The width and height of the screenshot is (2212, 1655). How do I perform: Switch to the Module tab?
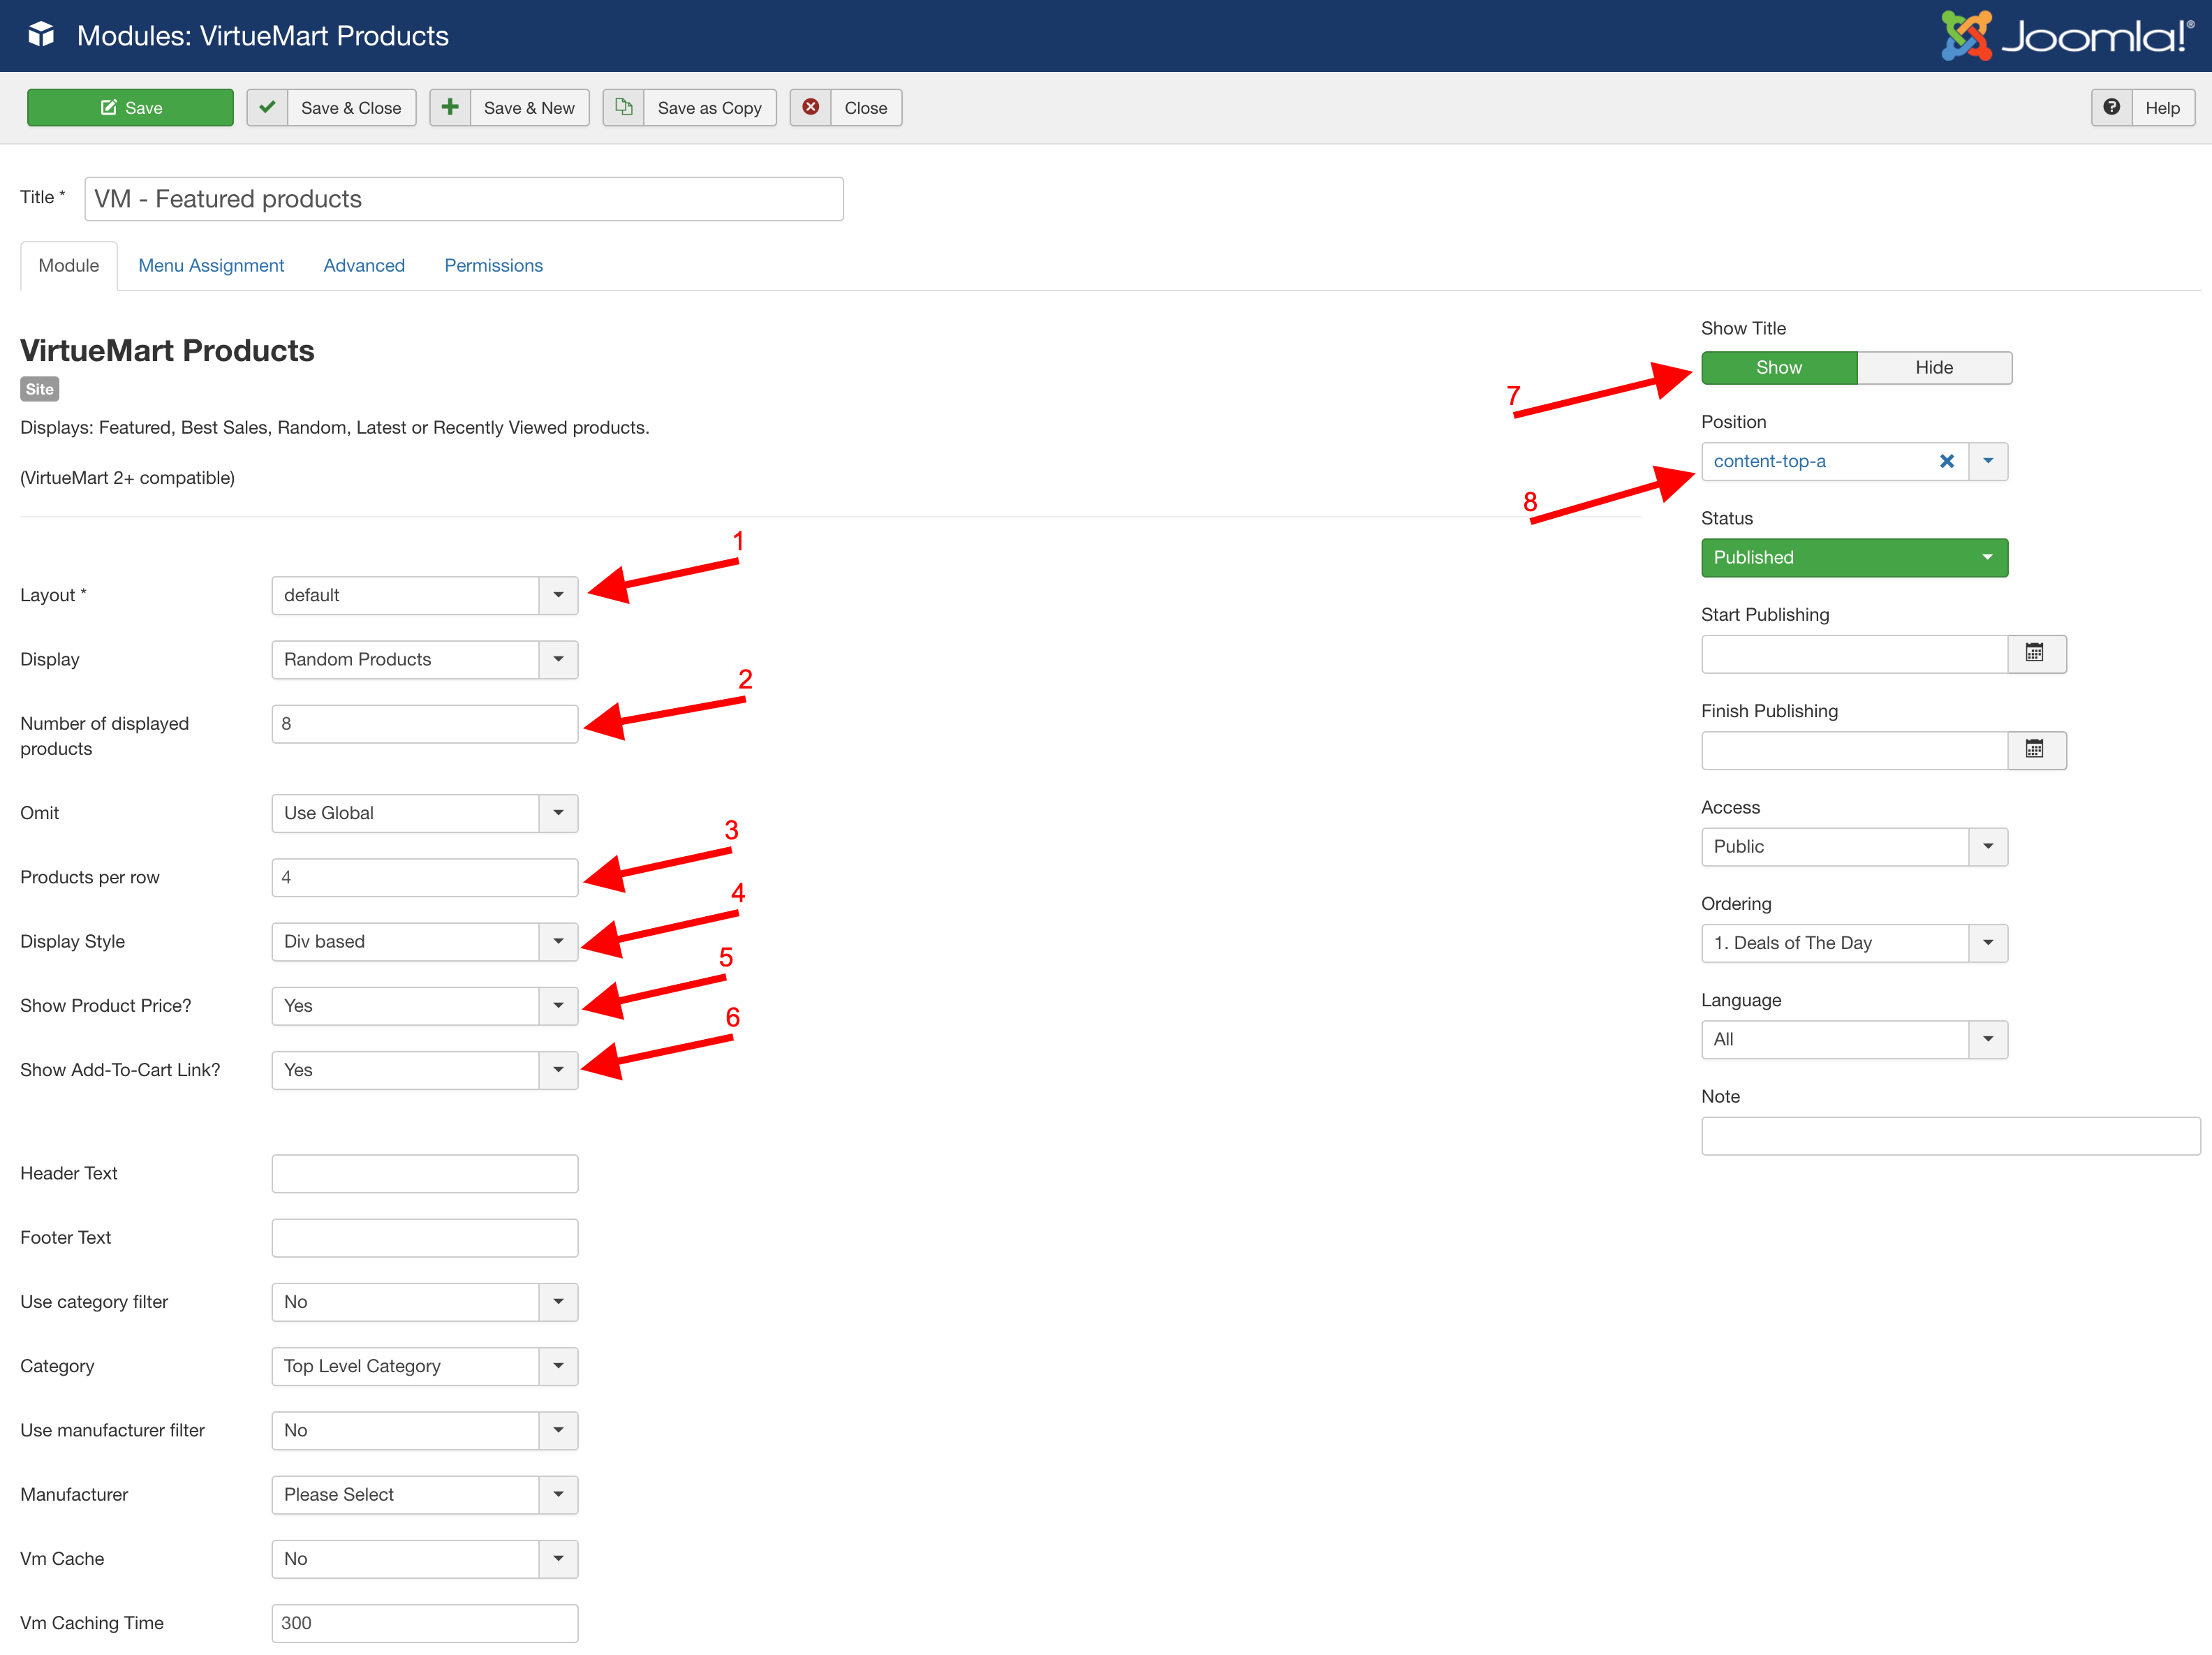click(68, 265)
